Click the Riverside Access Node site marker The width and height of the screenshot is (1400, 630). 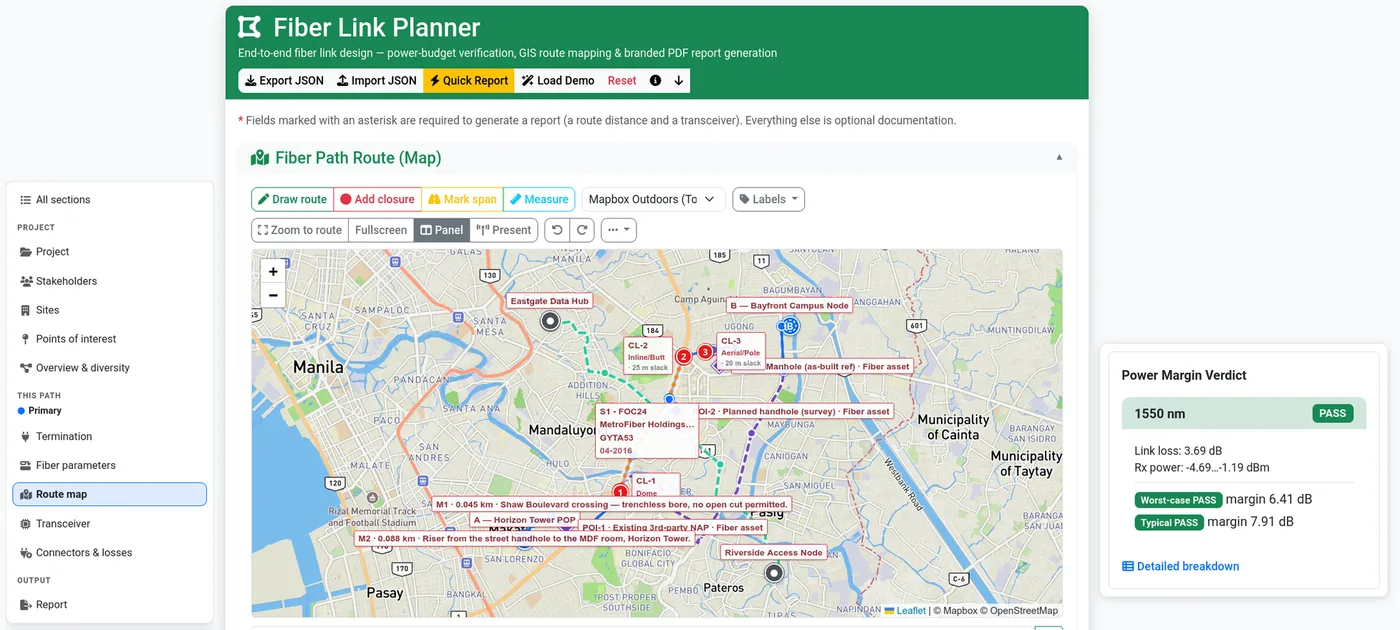click(774, 573)
